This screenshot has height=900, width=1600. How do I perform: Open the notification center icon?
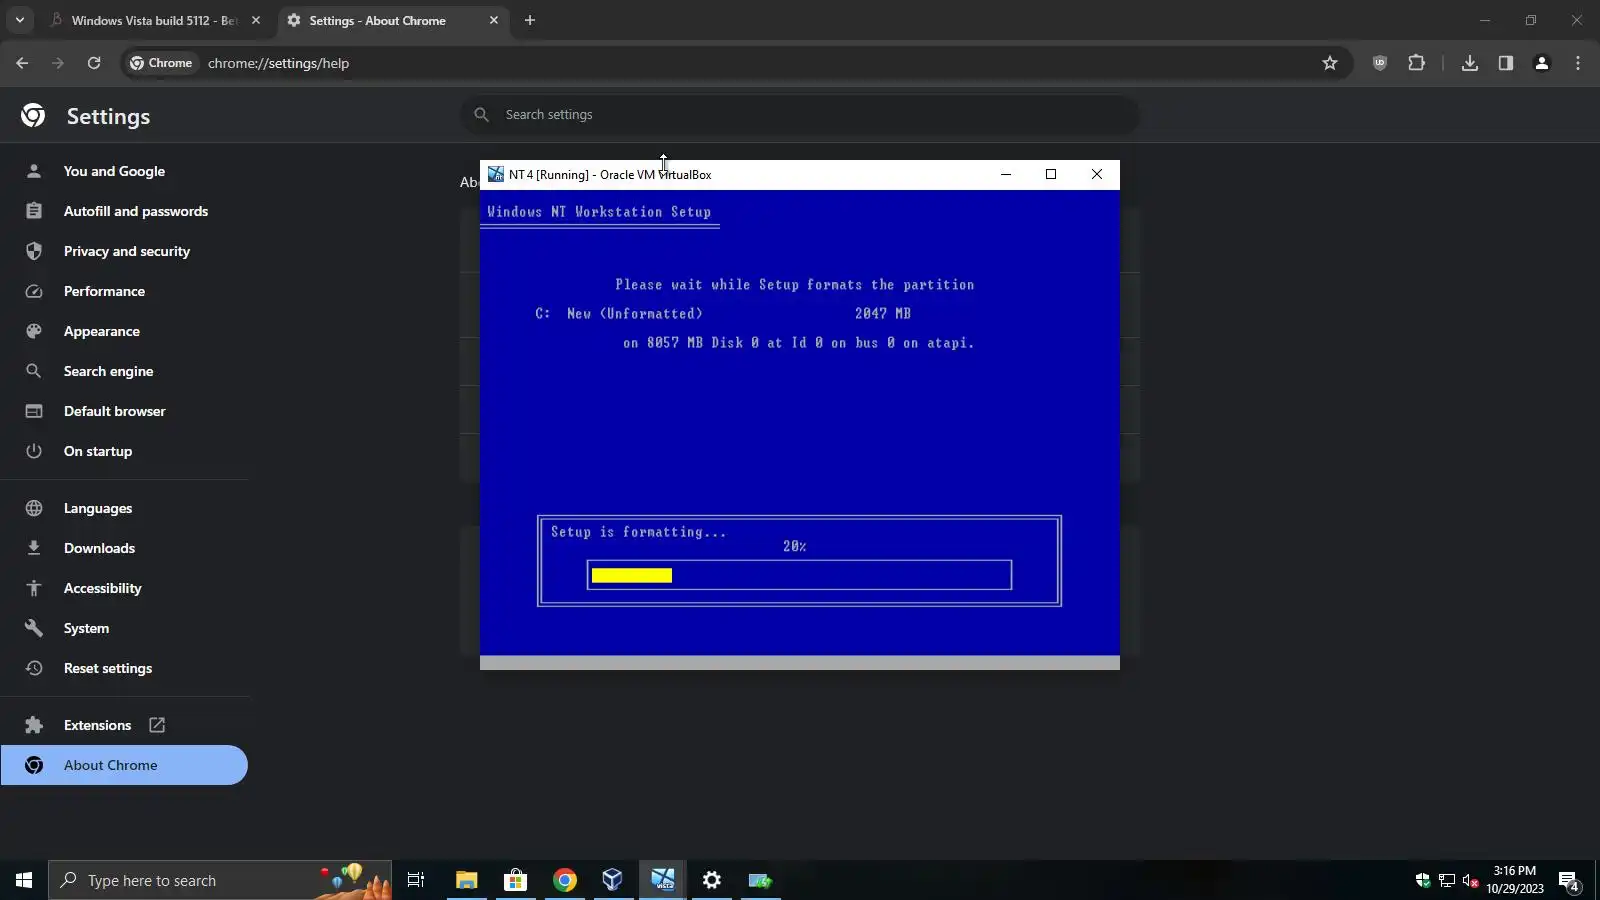(1569, 880)
